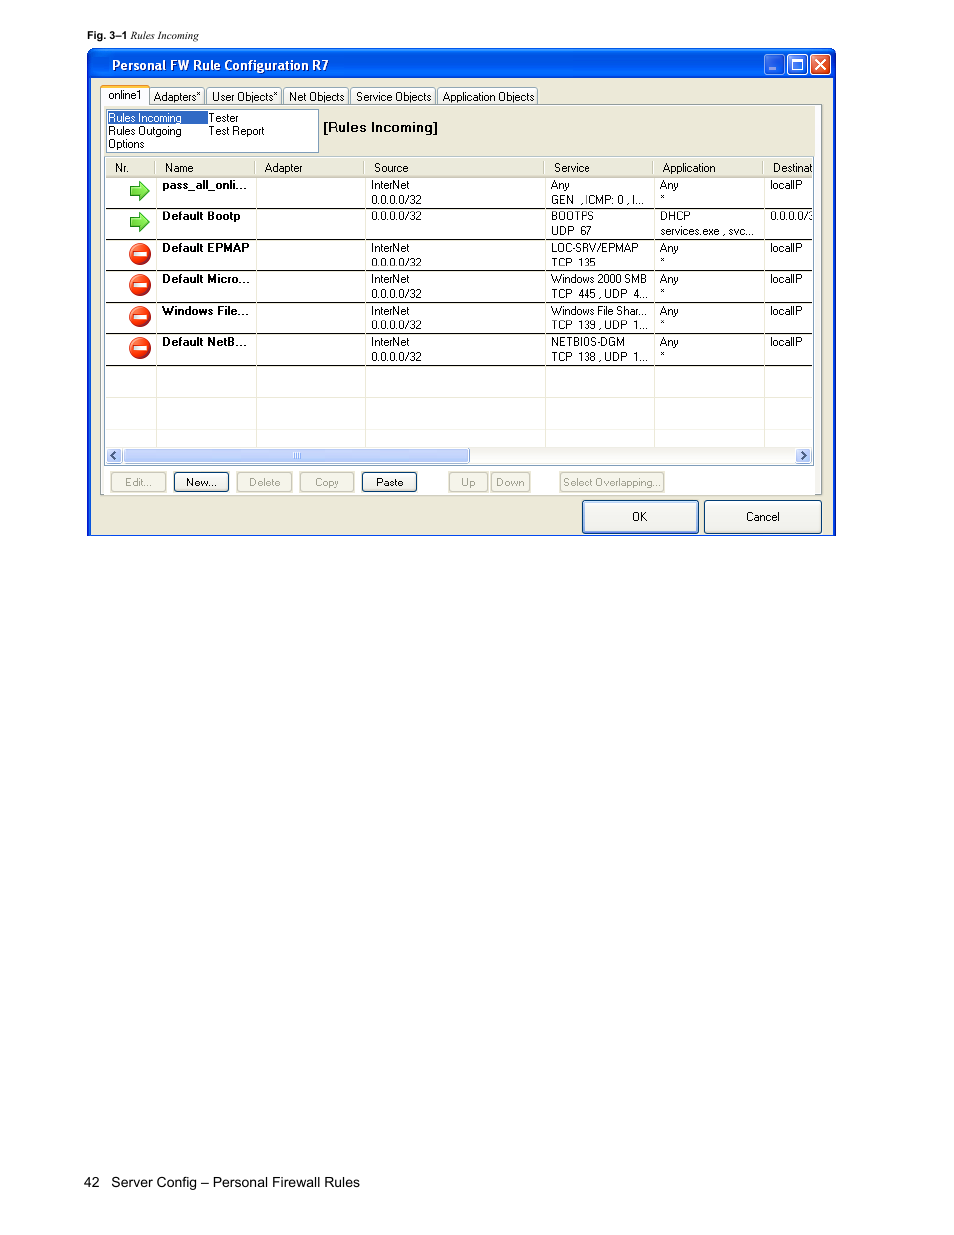The height and width of the screenshot is (1235, 954).
Task: Select the Default Micro... rule name
Action: point(205,279)
